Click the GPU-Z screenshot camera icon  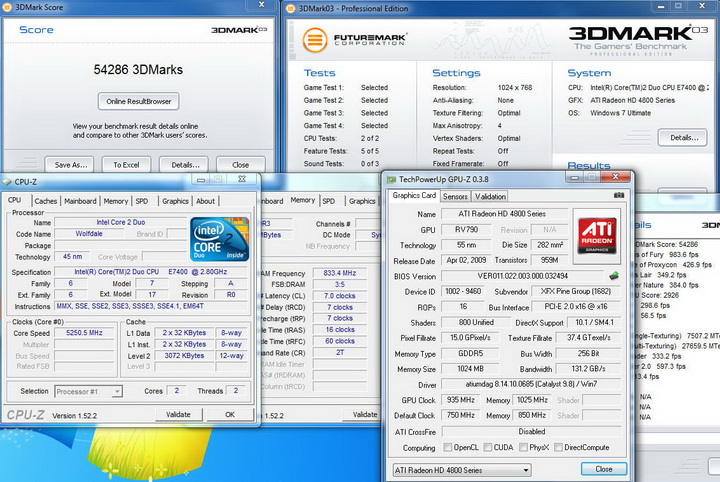[x=619, y=196]
